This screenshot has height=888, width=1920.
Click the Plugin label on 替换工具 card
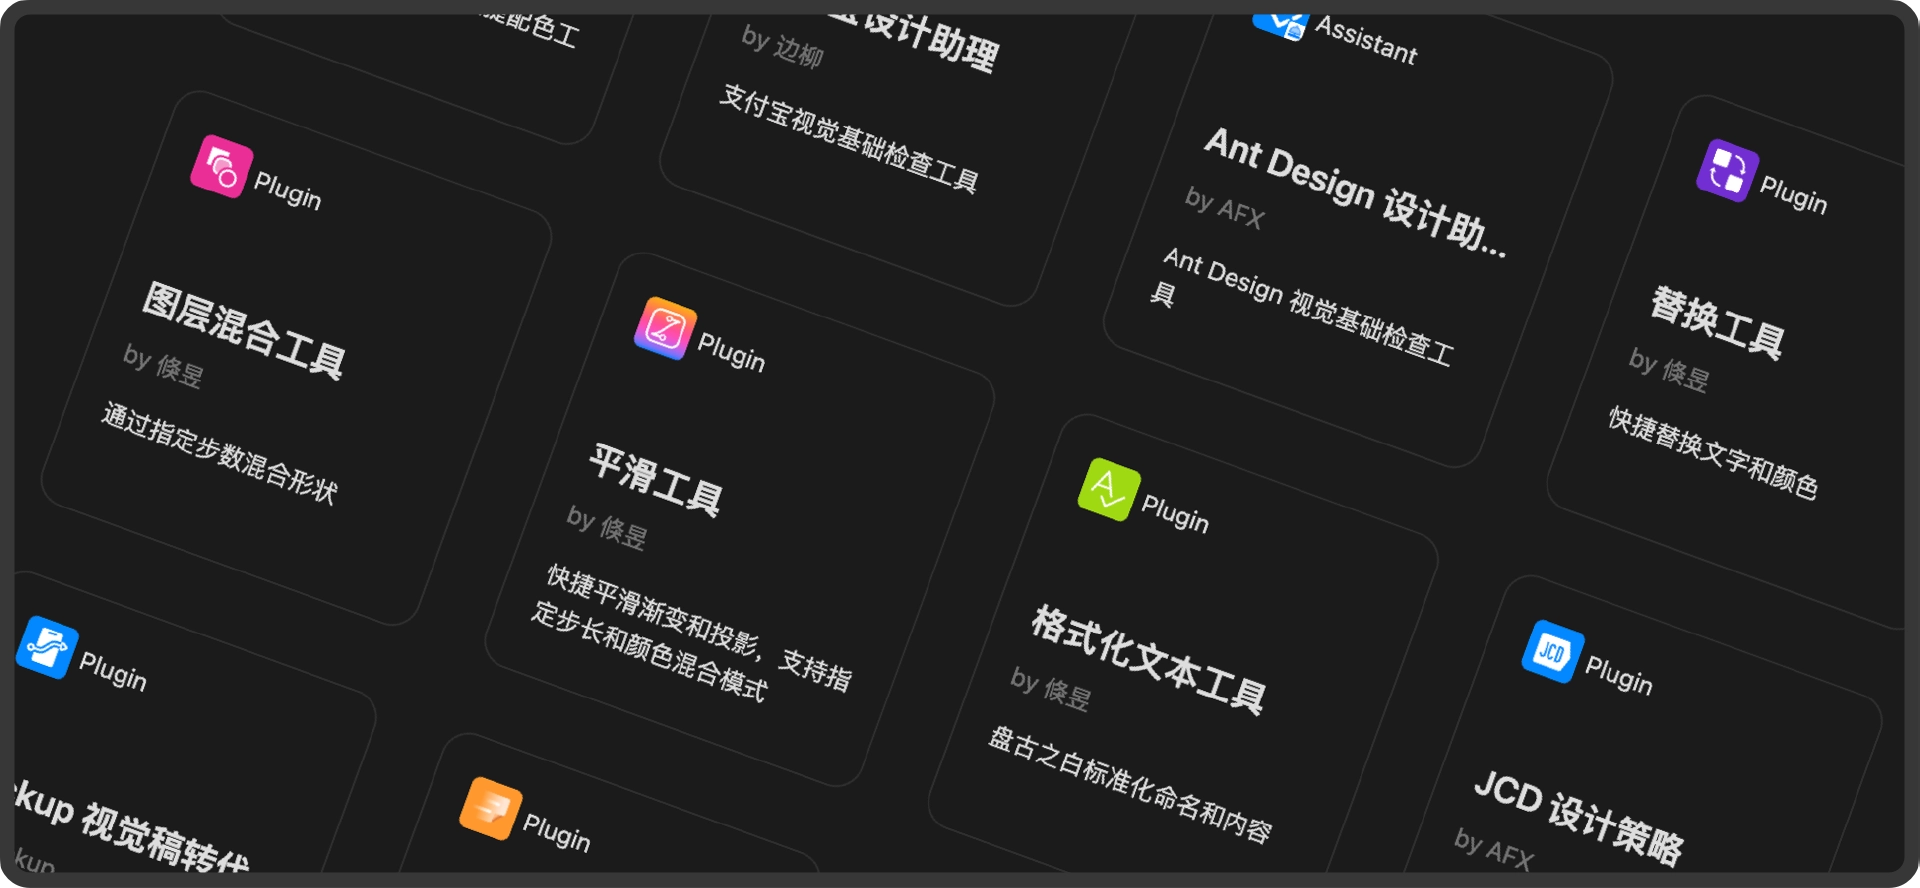(x=1793, y=194)
